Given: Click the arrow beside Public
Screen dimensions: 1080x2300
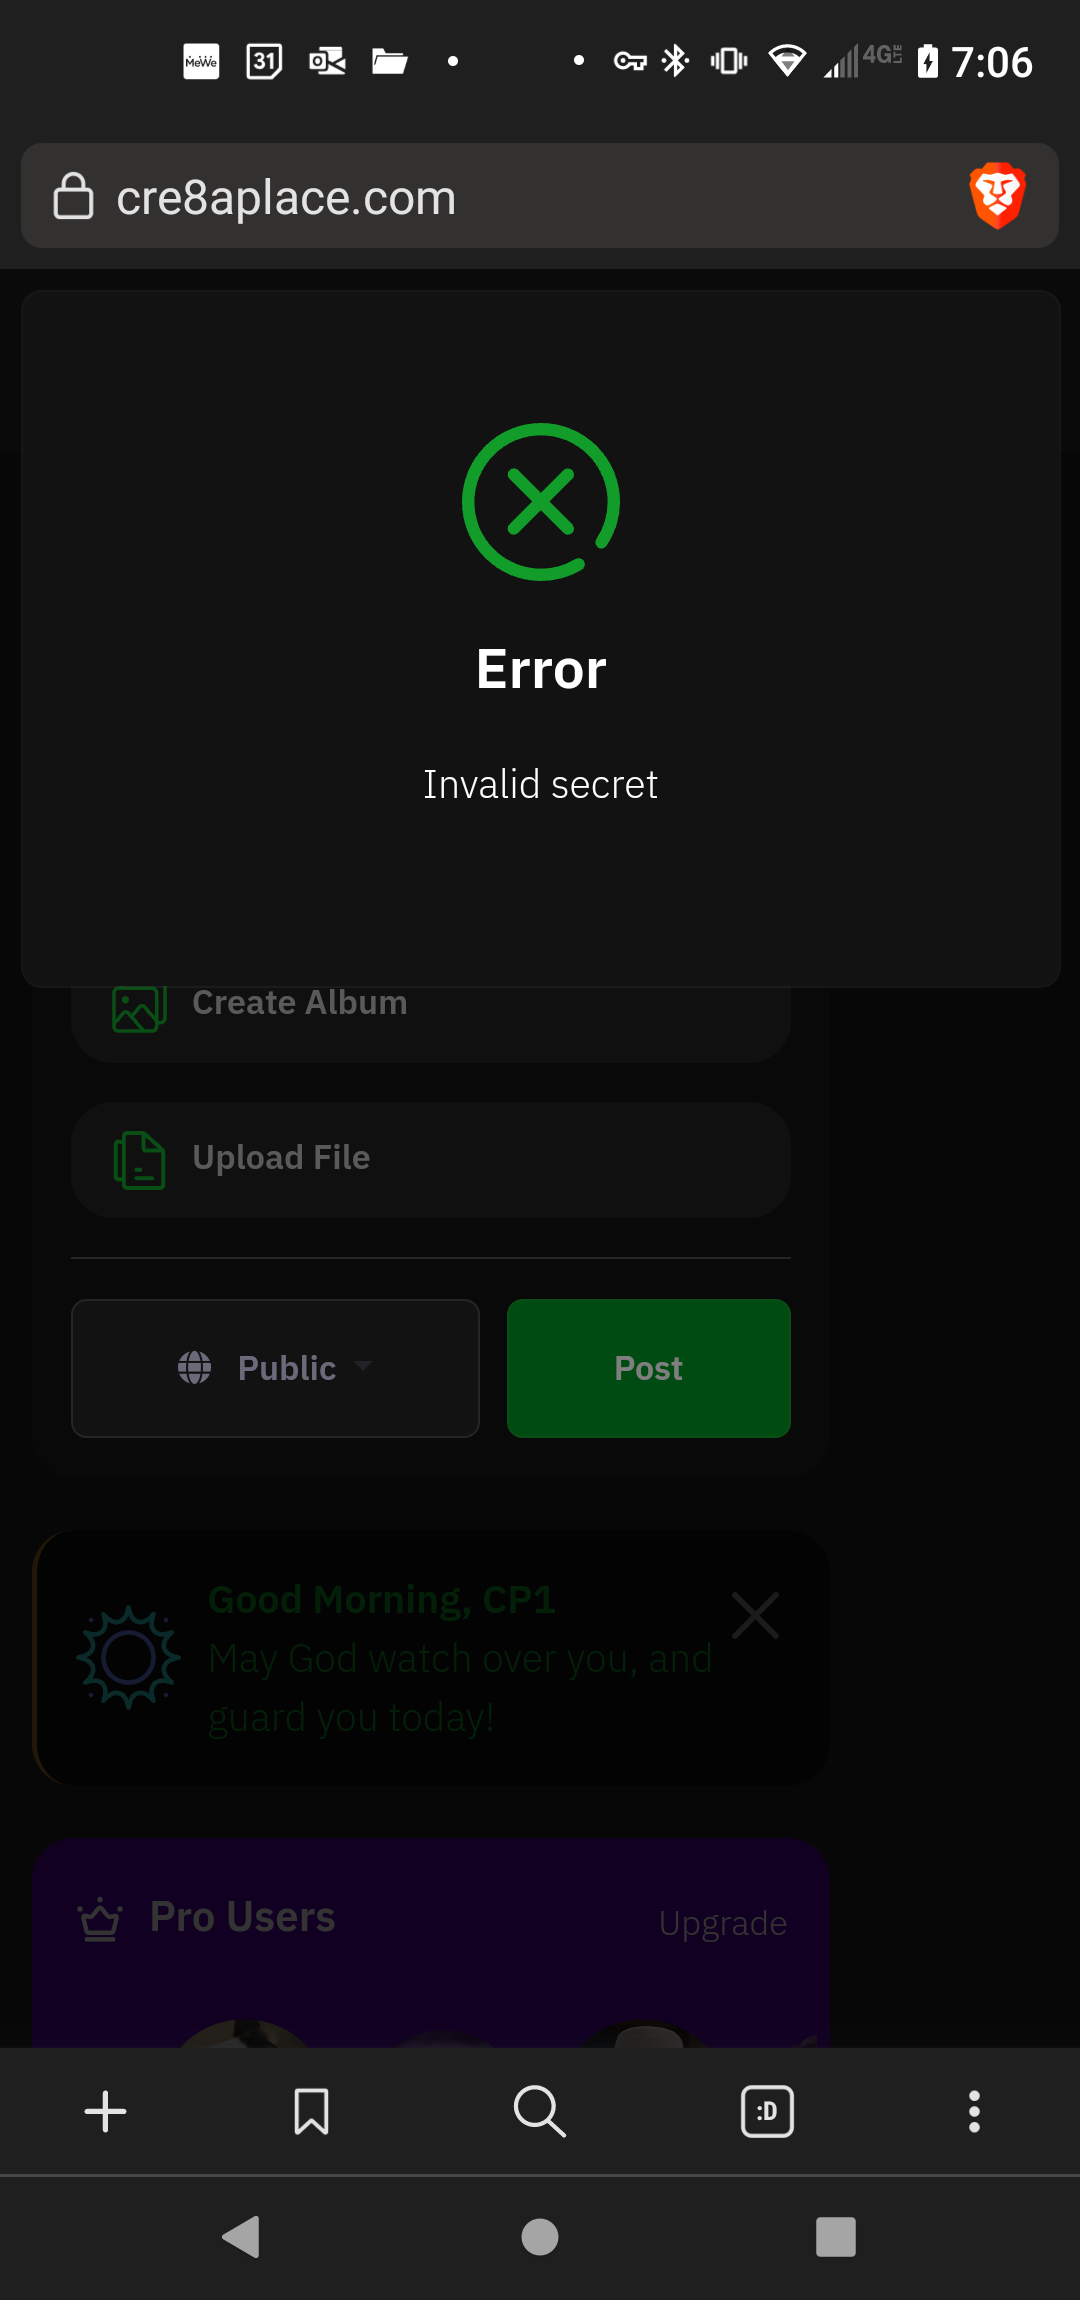Looking at the screenshot, I should pos(363,1365).
